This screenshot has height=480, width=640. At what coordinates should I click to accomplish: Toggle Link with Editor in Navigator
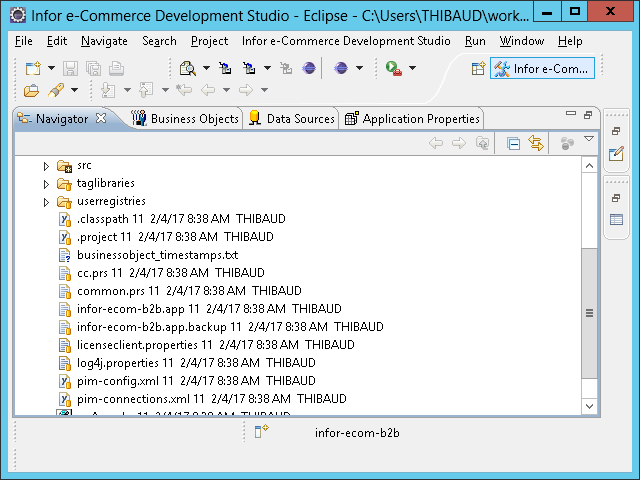(x=536, y=144)
